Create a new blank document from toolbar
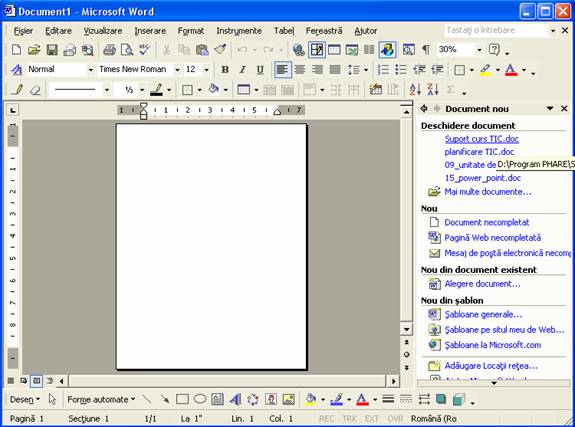575x427 pixels. pyautogui.click(x=16, y=50)
